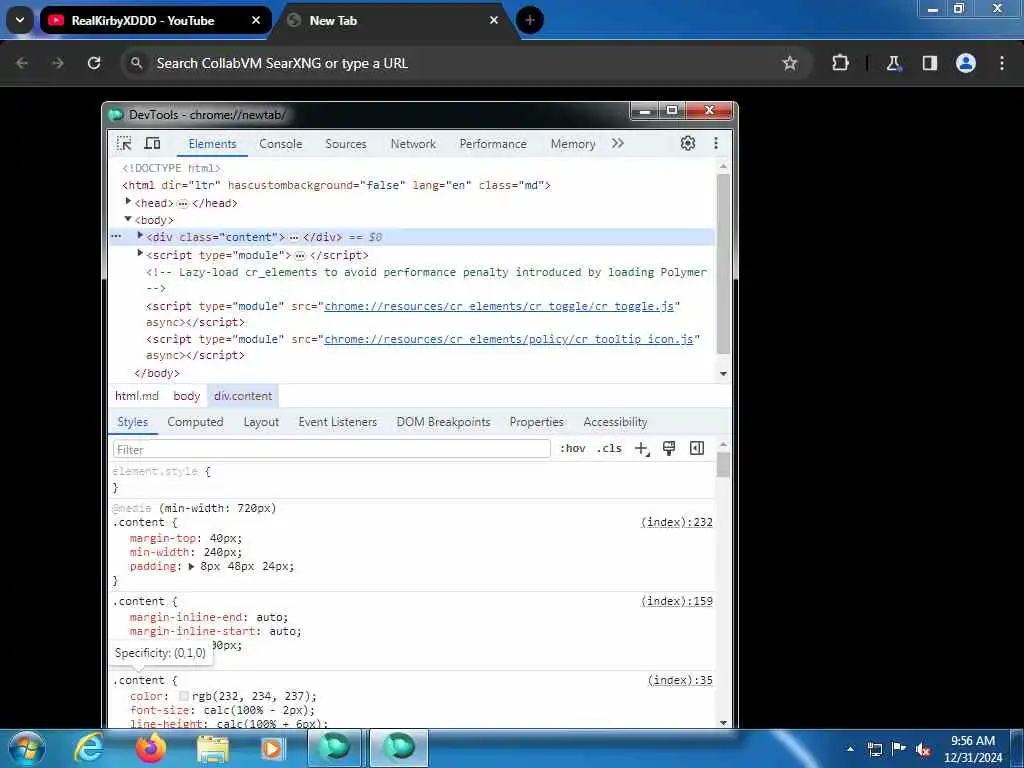Open the row actions ellipsis beside div.content
Image resolution: width=1024 pixels, height=768 pixels.
coord(116,236)
